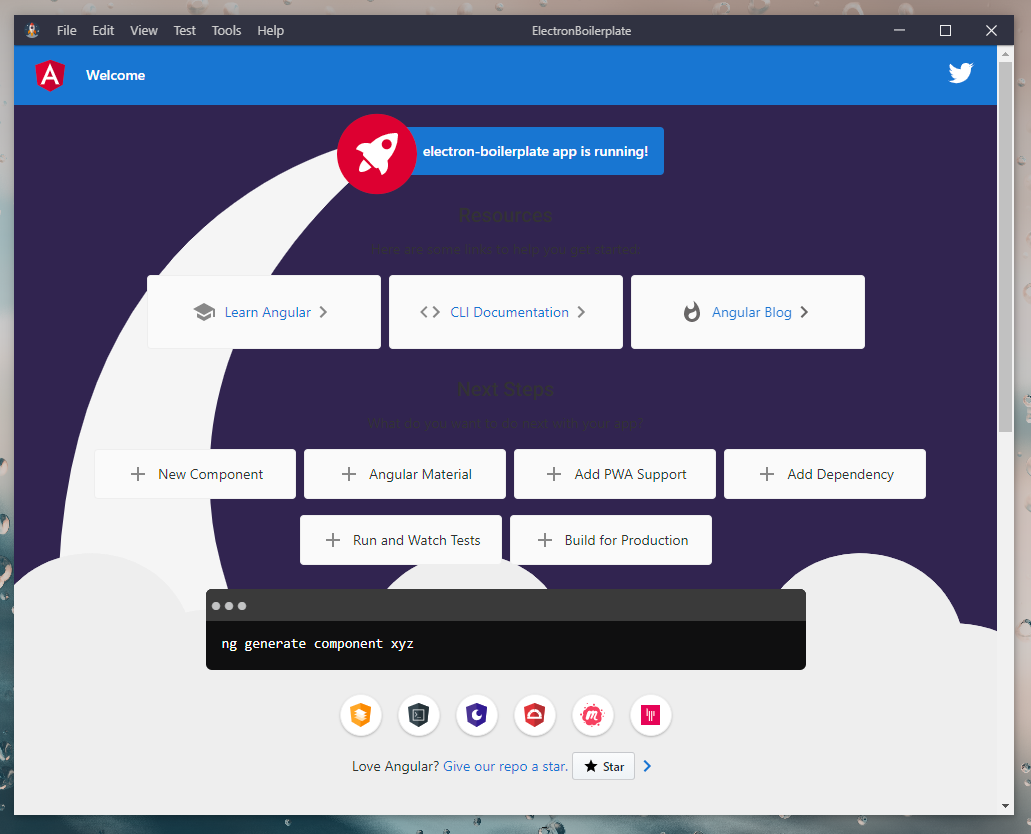
Task: Click the Angular shield logo
Action: (50, 75)
